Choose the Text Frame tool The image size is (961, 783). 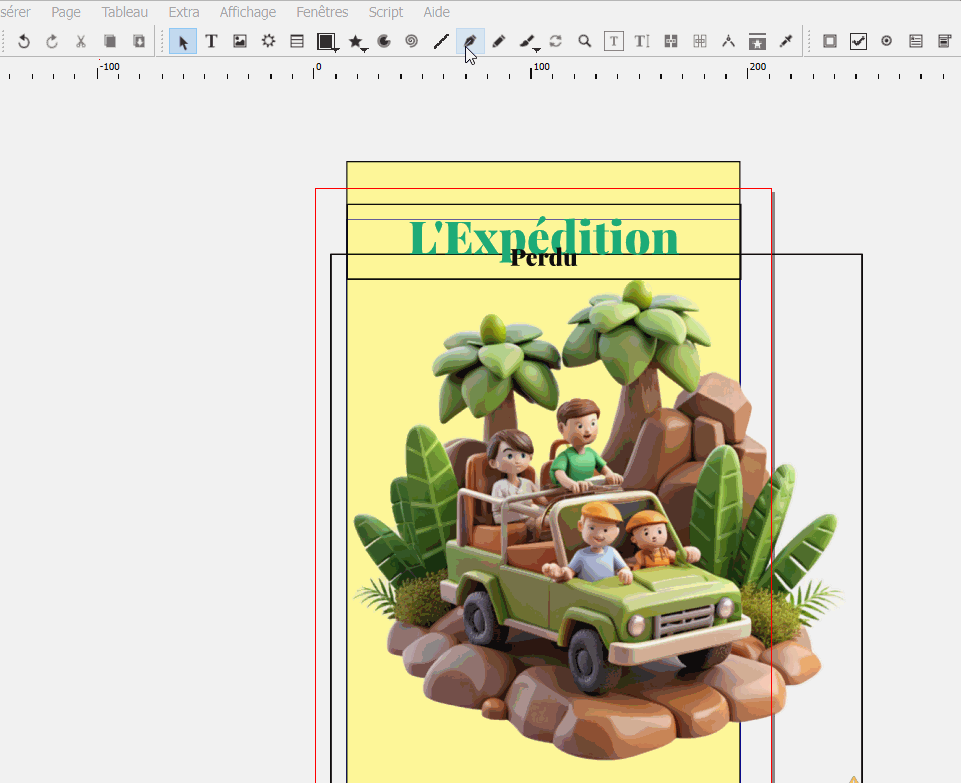pos(211,41)
